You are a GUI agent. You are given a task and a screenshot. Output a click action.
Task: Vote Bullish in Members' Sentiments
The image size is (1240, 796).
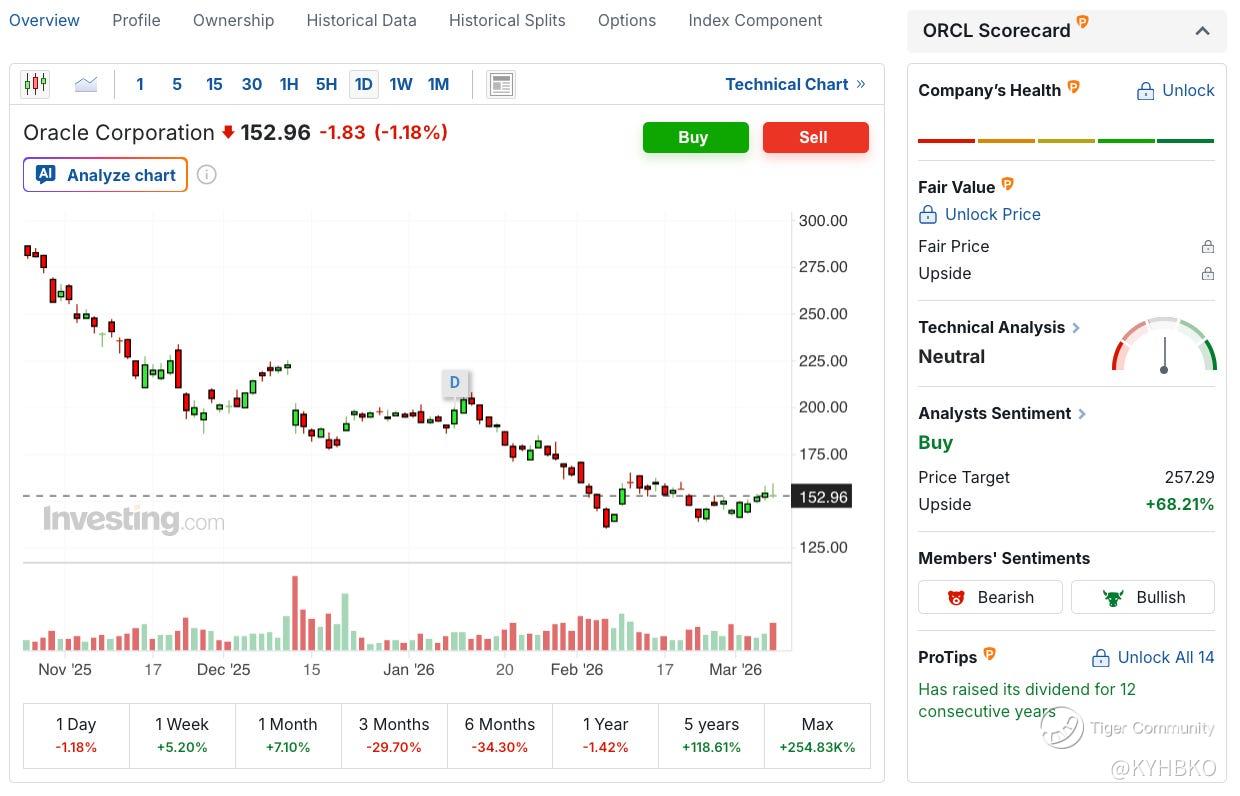point(1143,597)
